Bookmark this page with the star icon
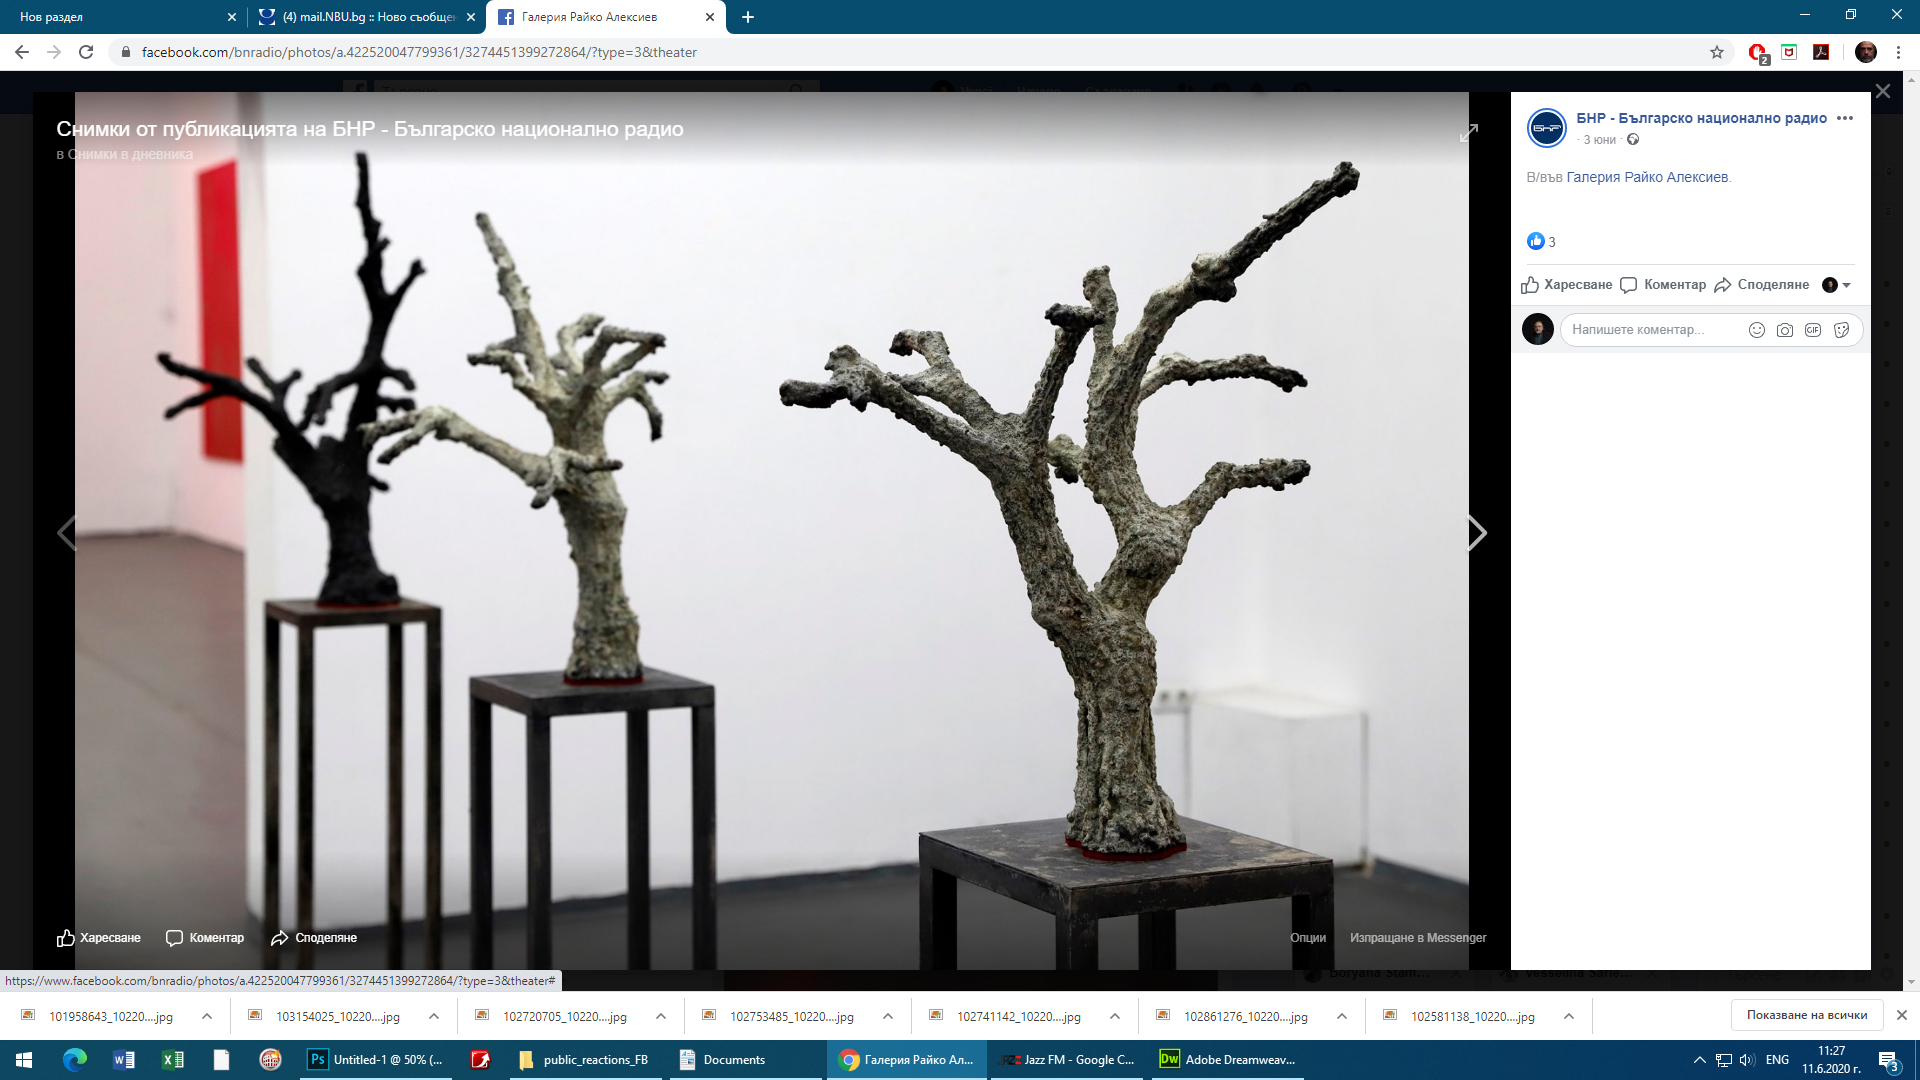Image resolution: width=1920 pixels, height=1080 pixels. coord(1717,52)
